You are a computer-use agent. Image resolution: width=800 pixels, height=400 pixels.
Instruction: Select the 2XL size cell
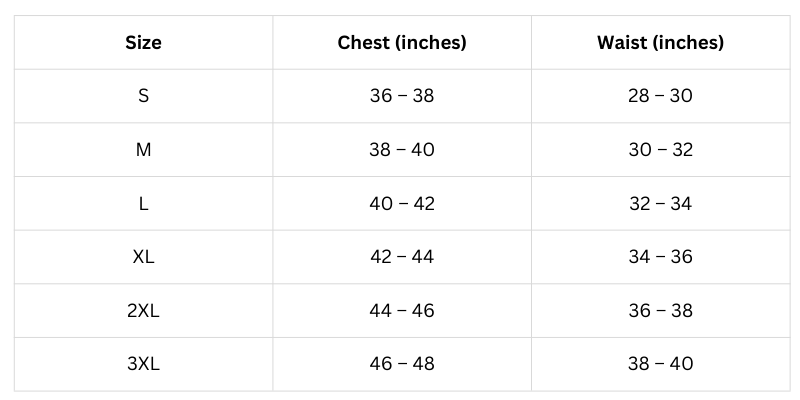click(x=143, y=311)
